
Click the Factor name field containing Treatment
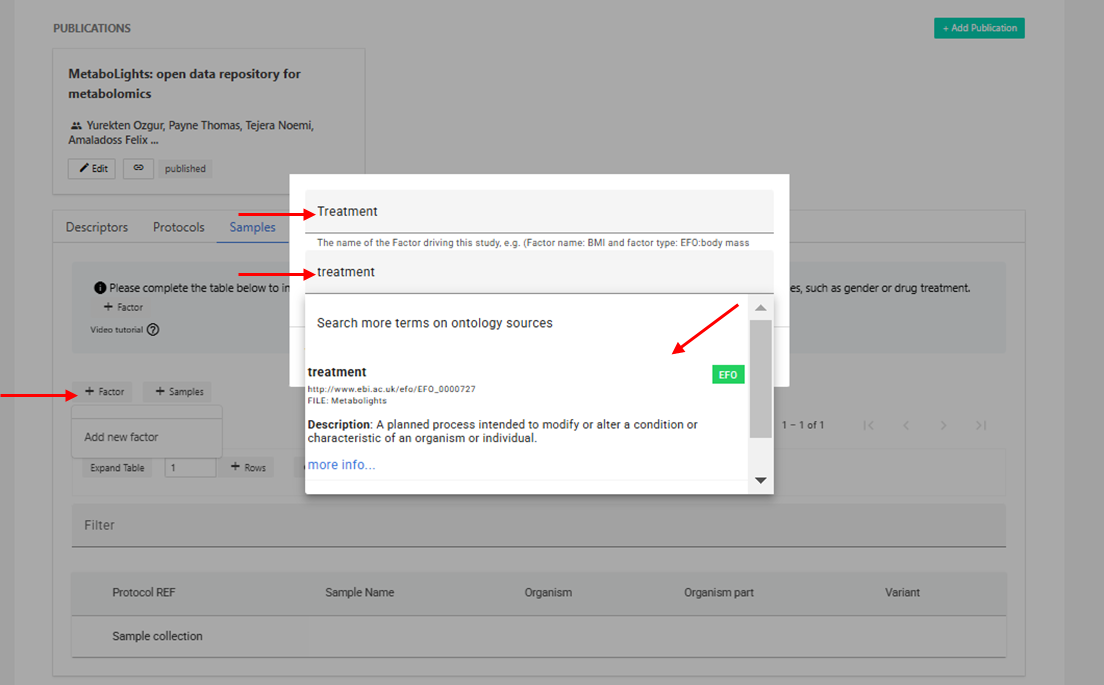pos(539,211)
